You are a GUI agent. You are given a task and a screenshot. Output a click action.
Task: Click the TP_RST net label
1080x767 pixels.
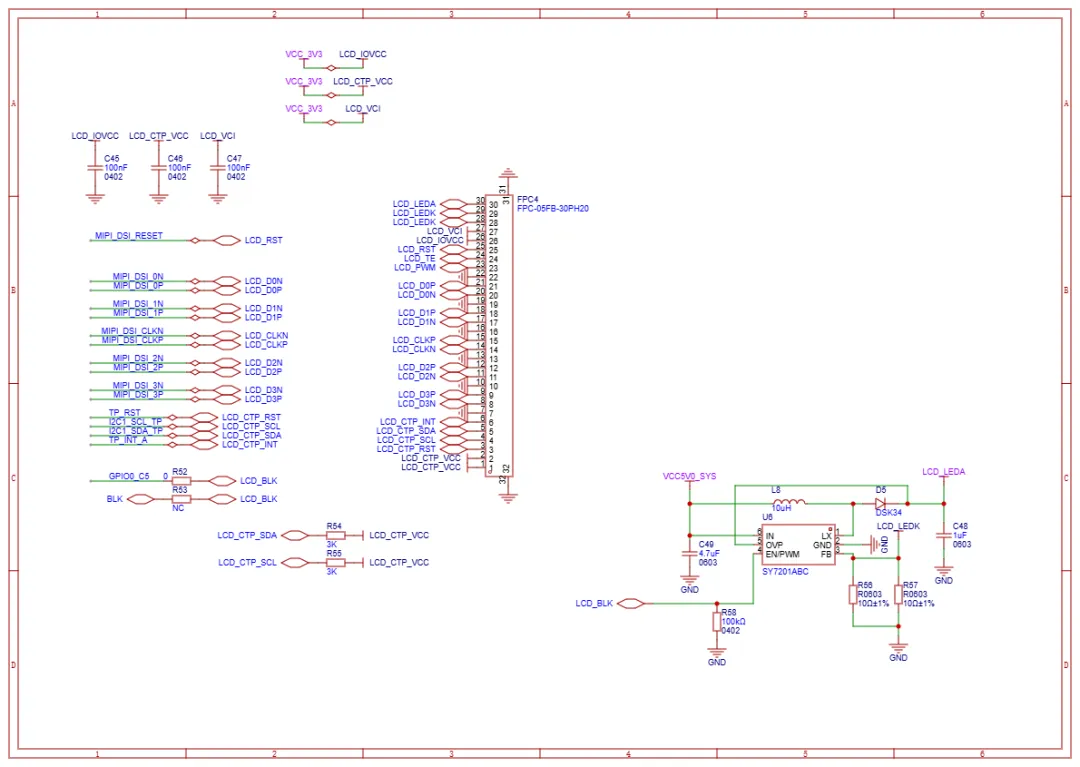click(125, 412)
